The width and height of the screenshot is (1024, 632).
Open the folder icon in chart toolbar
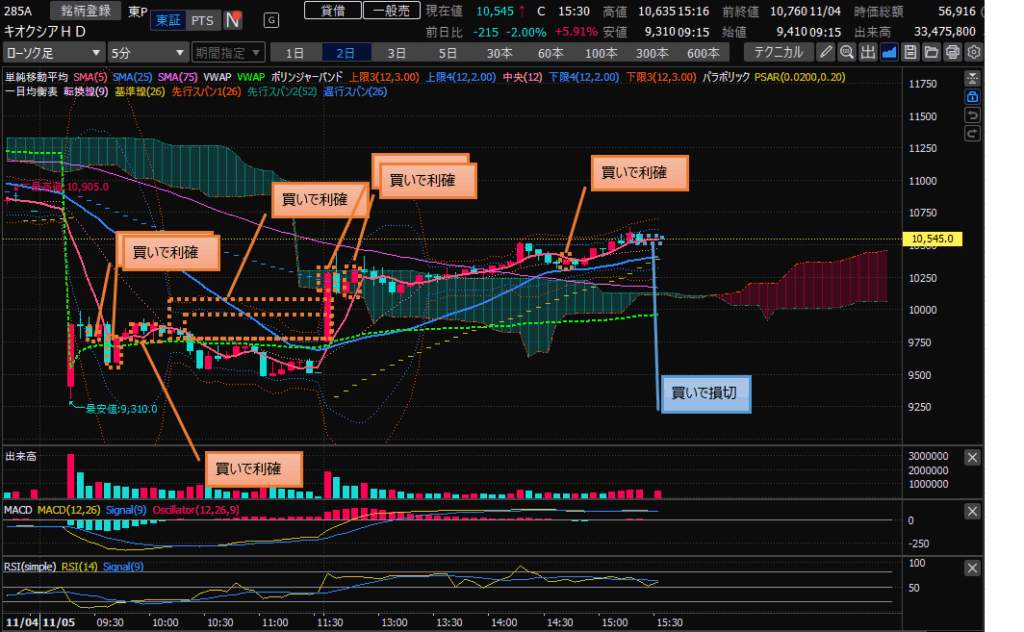tap(931, 52)
